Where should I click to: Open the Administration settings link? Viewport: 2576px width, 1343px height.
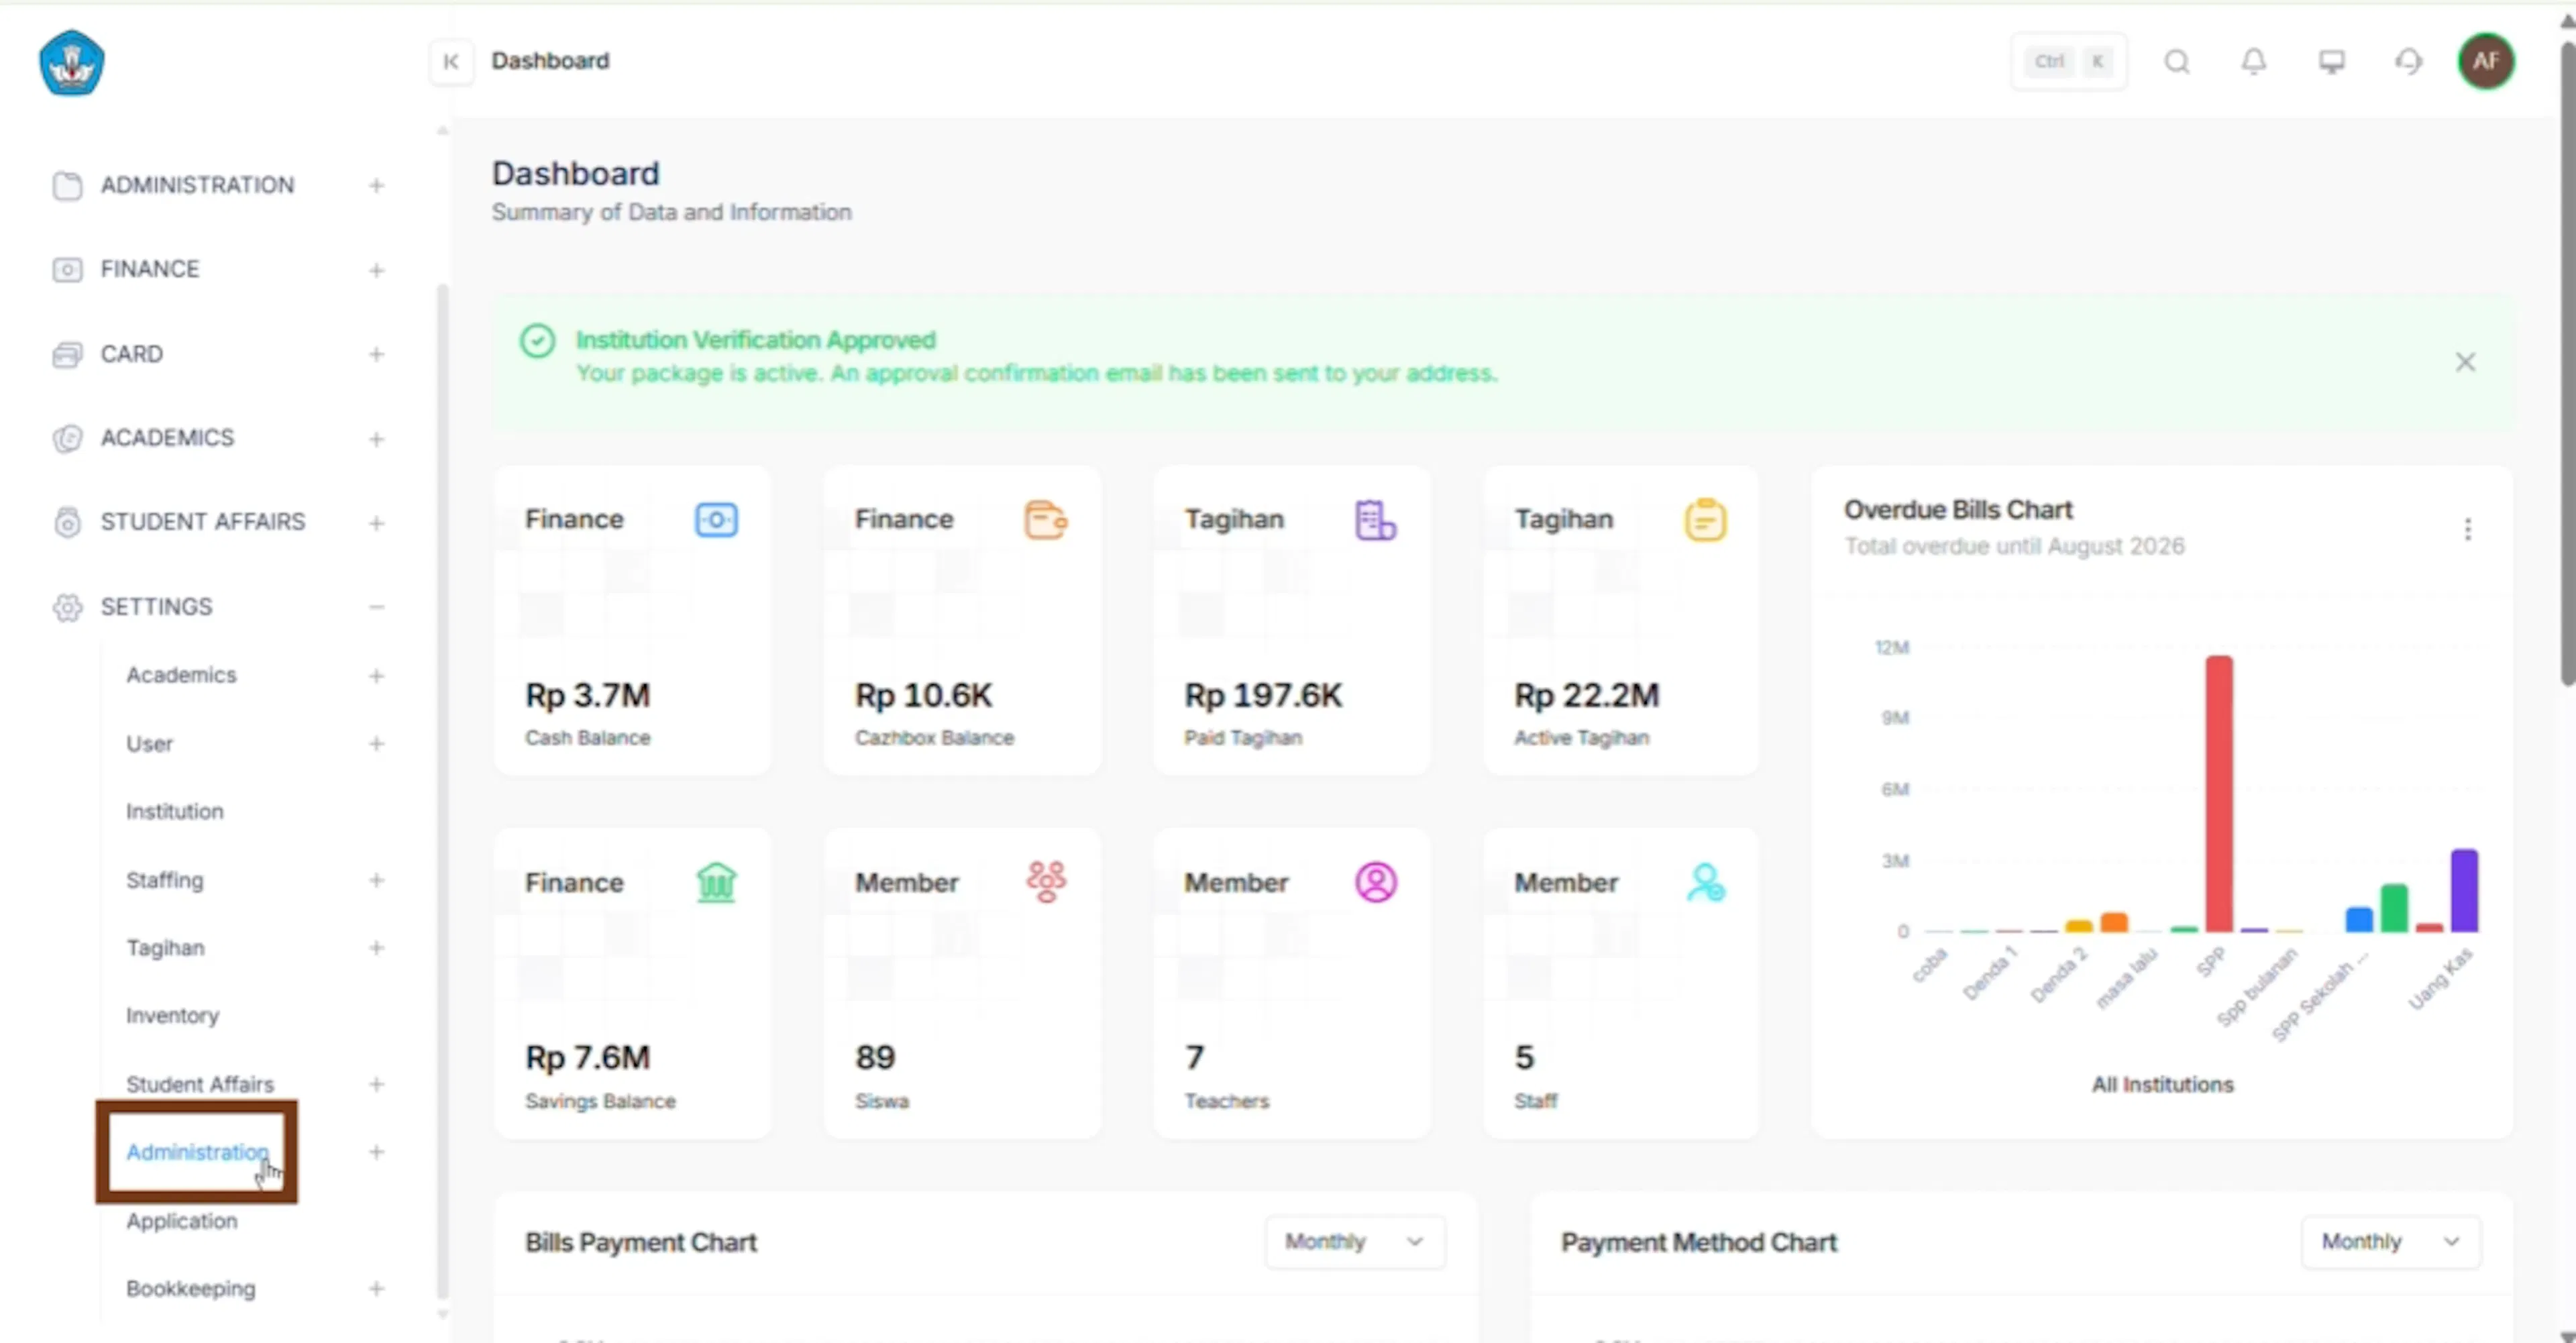(197, 1152)
